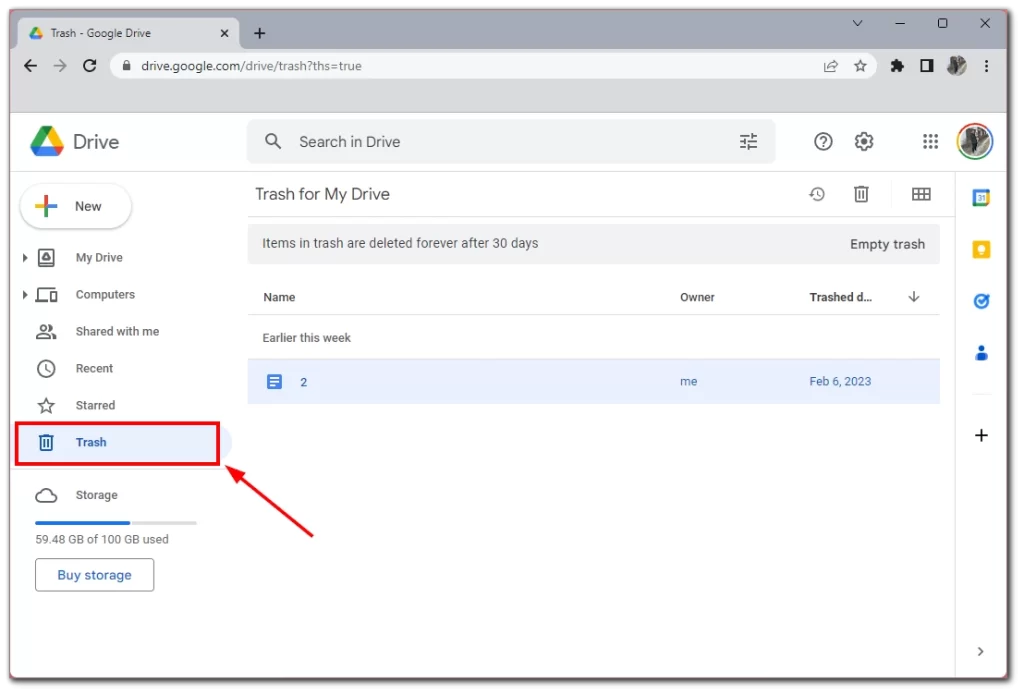Click the share page icon in address bar
1024x695 pixels.
[831, 65]
